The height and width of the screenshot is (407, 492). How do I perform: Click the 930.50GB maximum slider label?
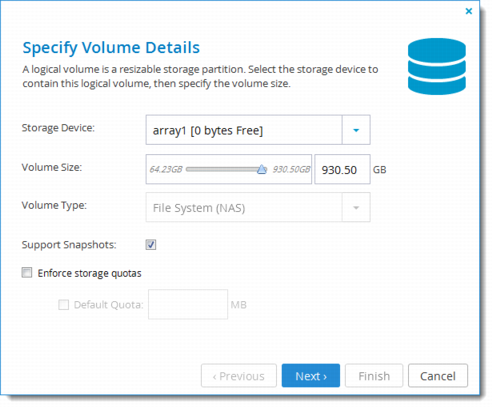(x=291, y=169)
